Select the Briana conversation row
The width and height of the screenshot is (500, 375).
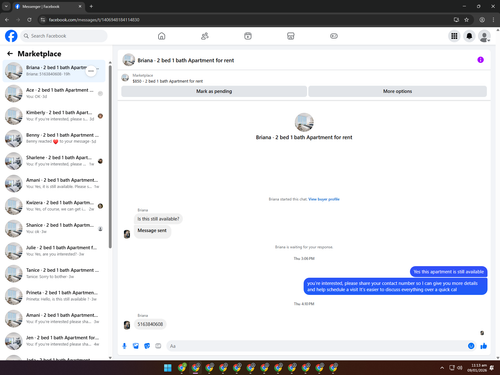(x=54, y=71)
